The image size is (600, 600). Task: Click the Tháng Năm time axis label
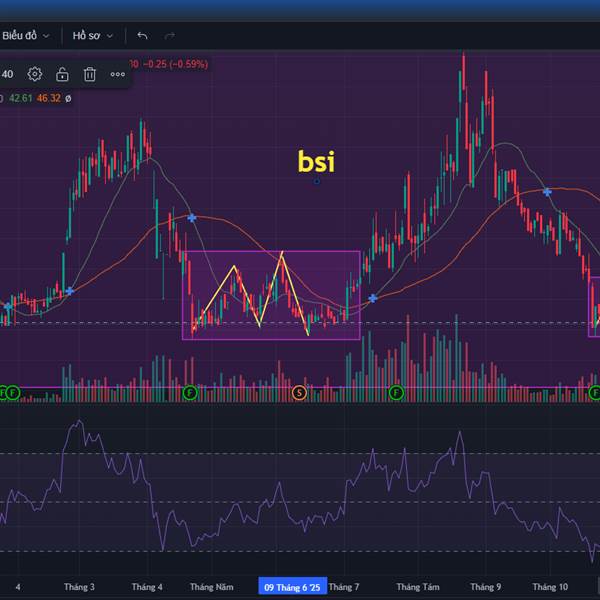click(x=212, y=587)
